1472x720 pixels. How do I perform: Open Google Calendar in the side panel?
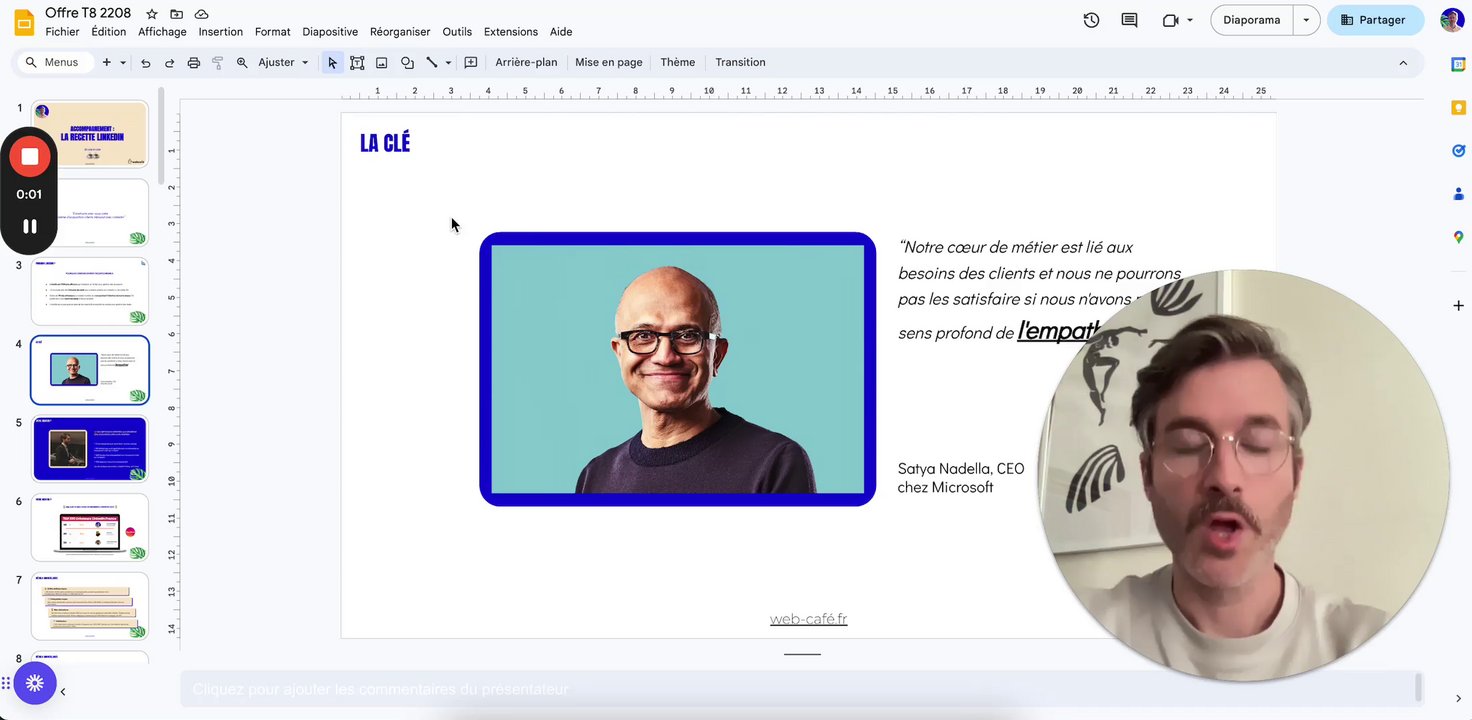(x=1458, y=64)
